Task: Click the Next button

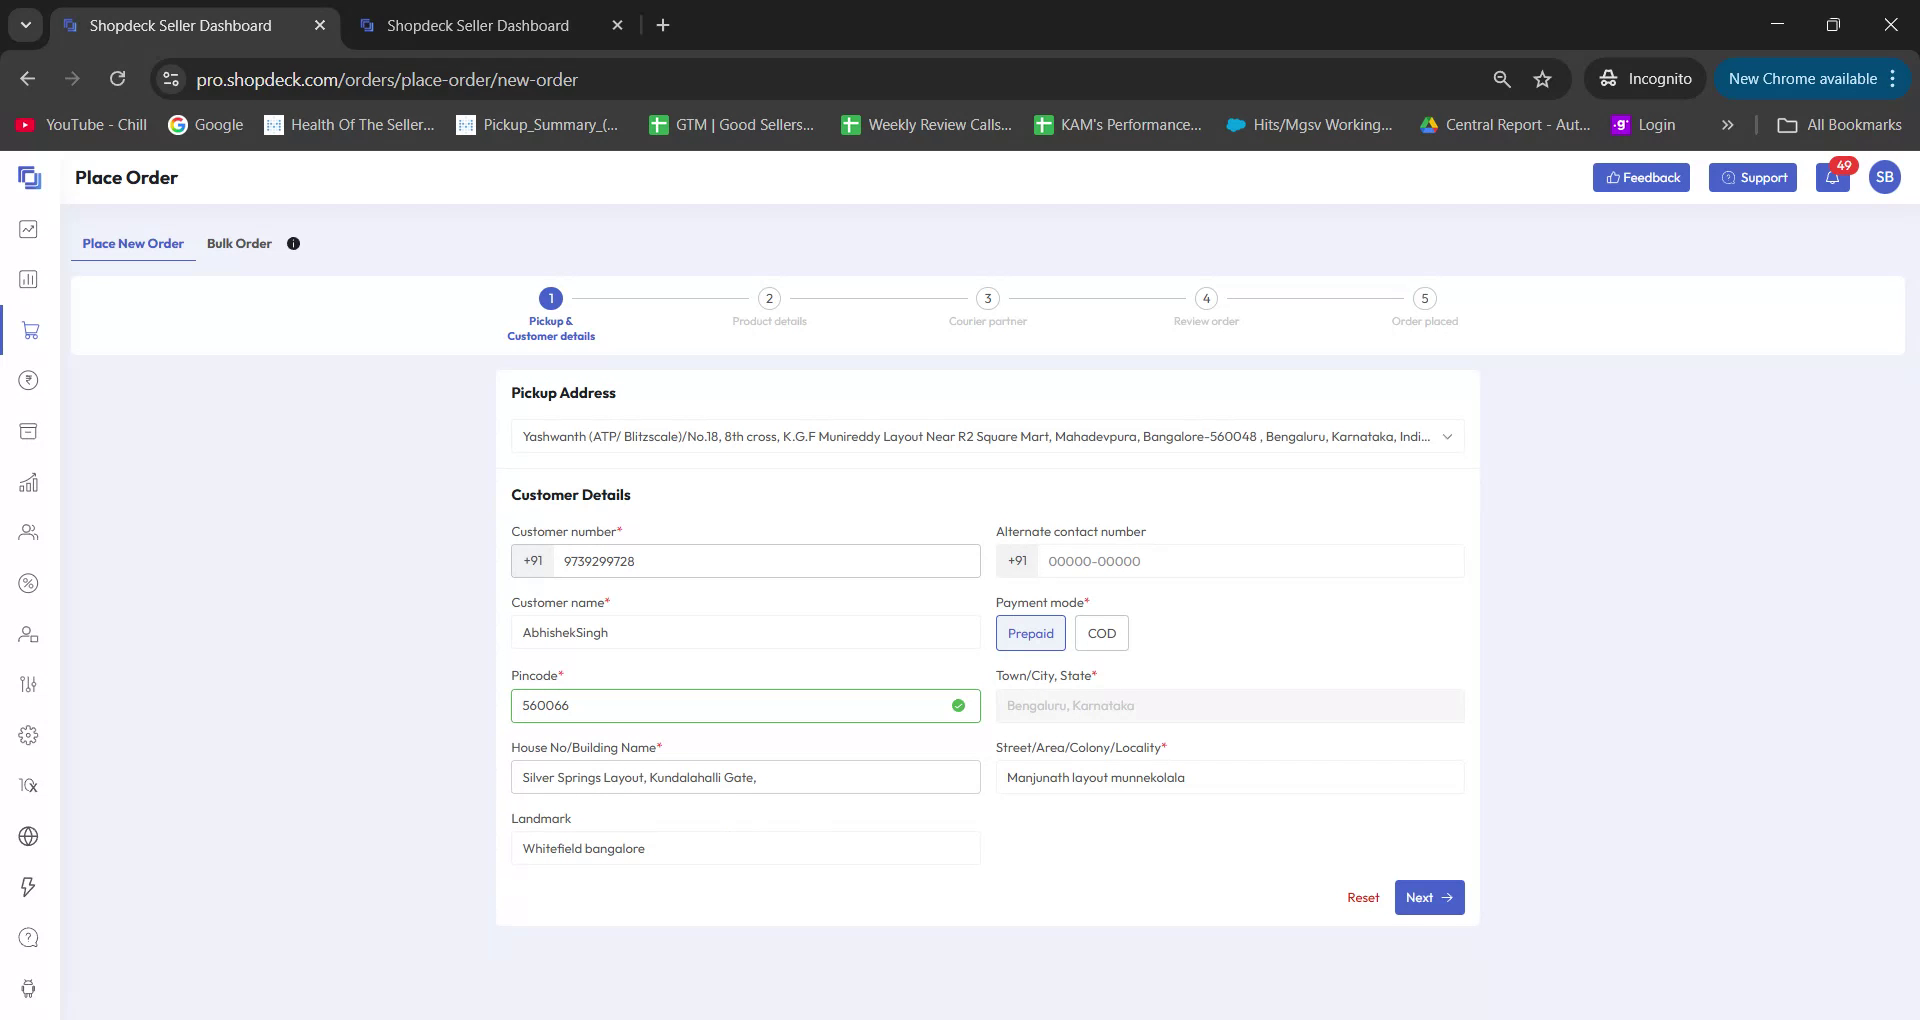Action: pyautogui.click(x=1428, y=897)
